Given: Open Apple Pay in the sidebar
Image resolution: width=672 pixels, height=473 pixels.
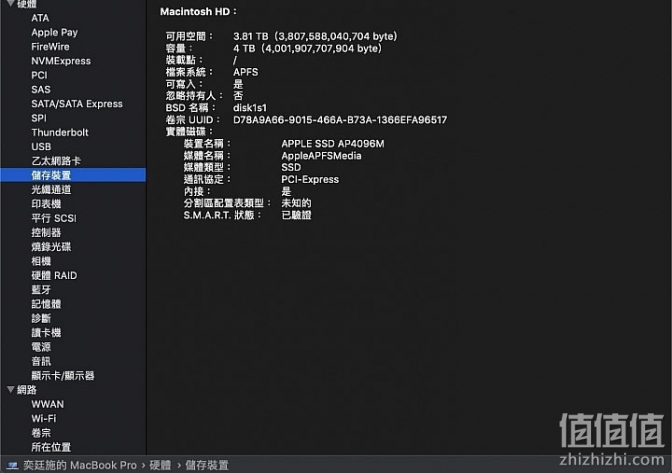Looking at the screenshot, I should 54,33.
